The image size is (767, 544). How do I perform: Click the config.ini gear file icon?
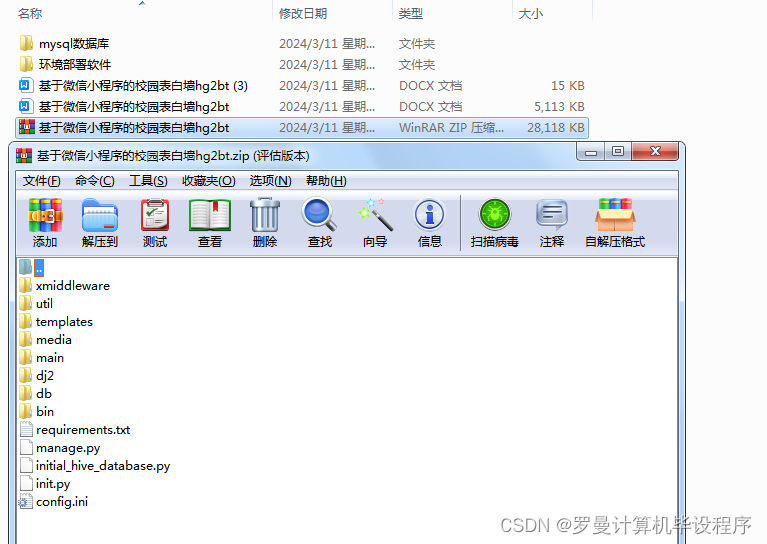[x=26, y=501]
